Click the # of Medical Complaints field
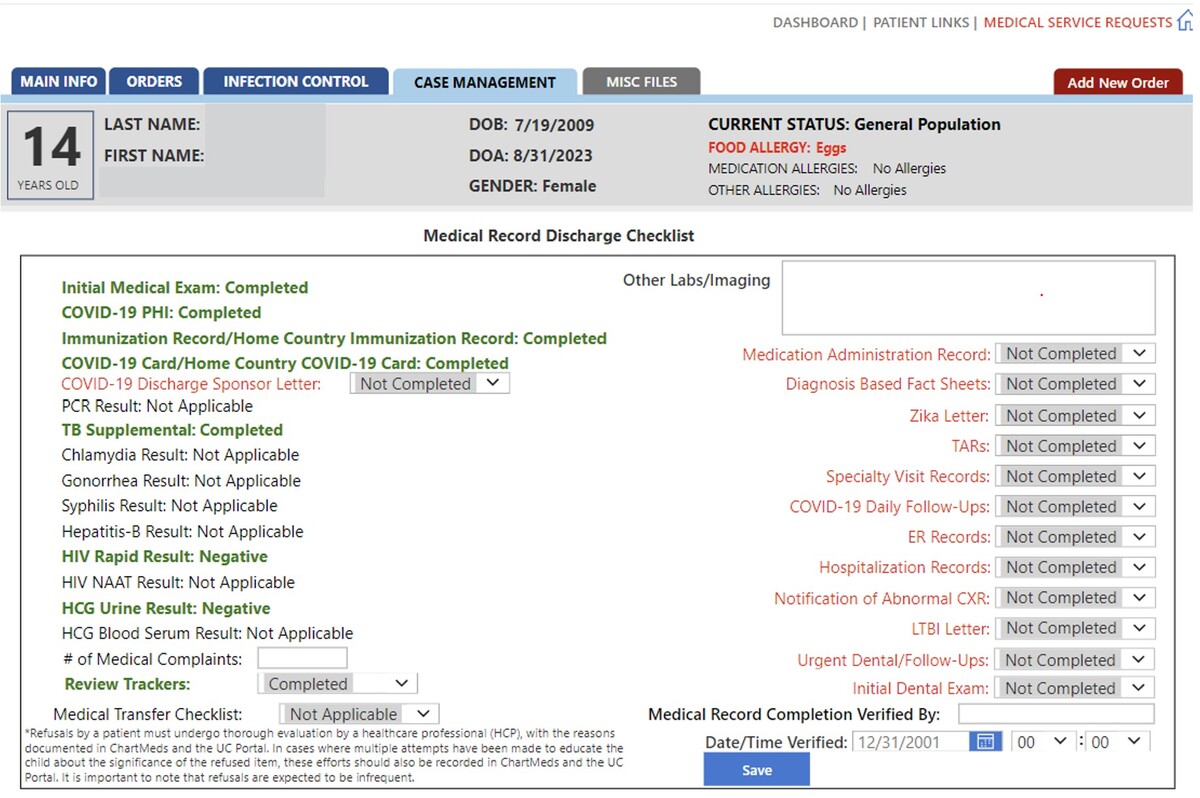The image size is (1200, 798). click(302, 658)
